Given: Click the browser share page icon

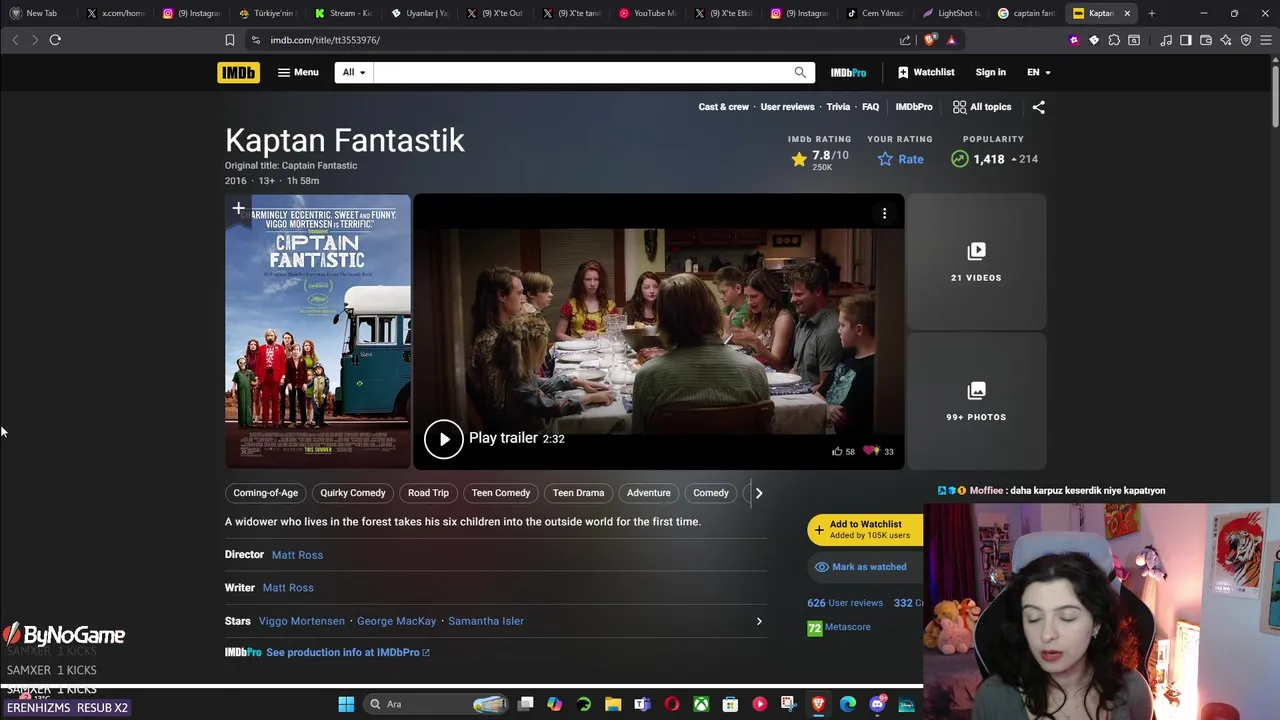Looking at the screenshot, I should tap(905, 40).
